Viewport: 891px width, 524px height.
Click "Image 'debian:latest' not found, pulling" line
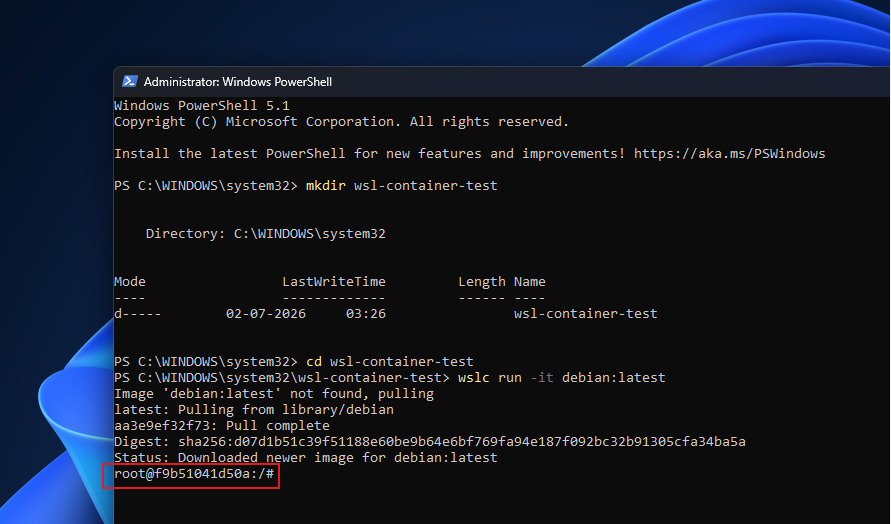click(273, 394)
